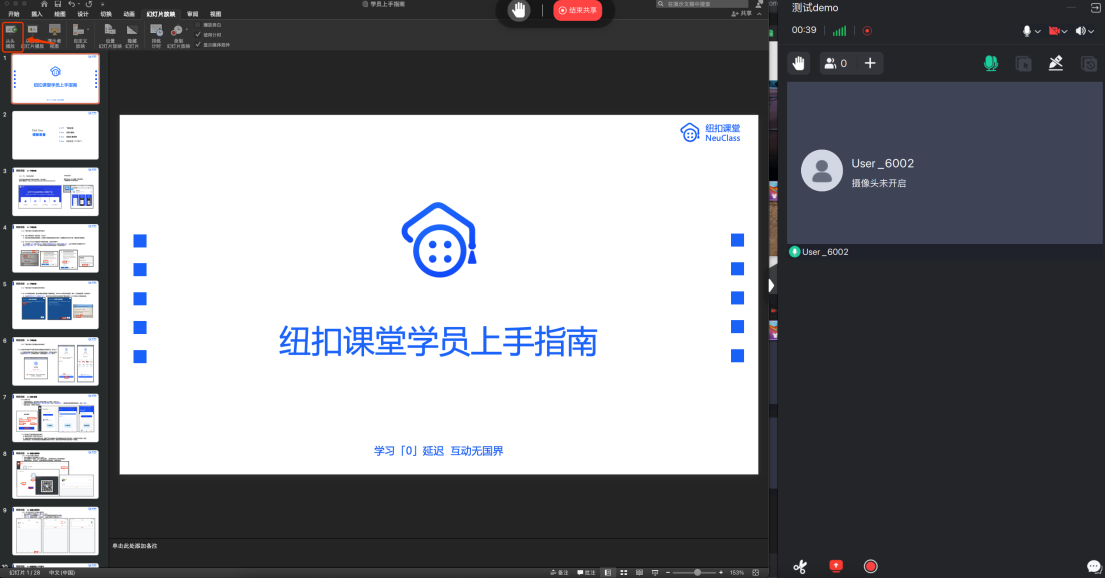
Task: Click the redo icon in title bar
Action: tap(89, 4)
